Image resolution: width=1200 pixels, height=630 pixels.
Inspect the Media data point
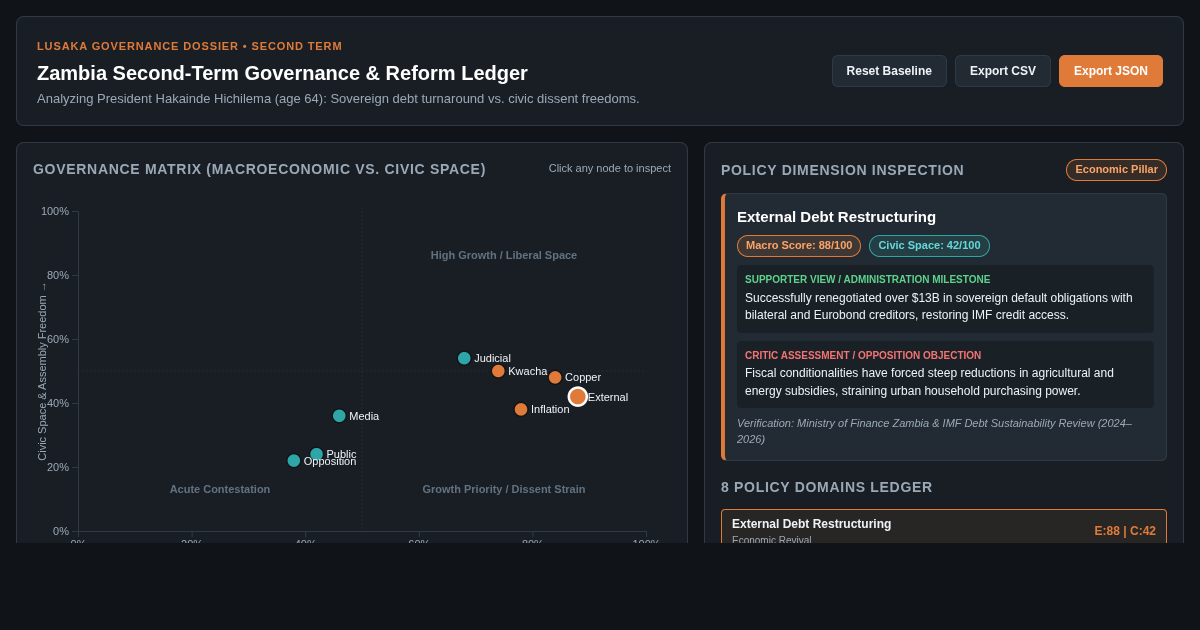339,416
